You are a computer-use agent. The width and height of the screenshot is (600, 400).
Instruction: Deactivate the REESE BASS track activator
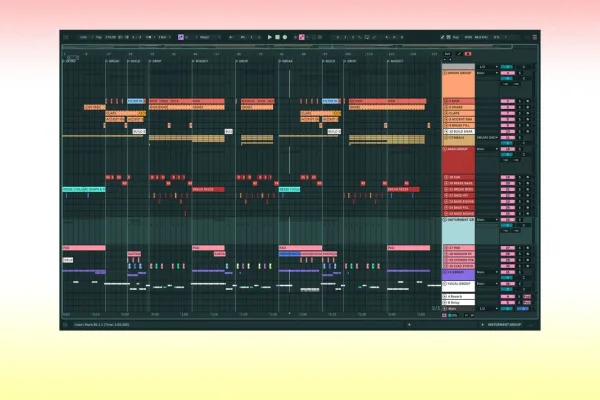(x=508, y=184)
